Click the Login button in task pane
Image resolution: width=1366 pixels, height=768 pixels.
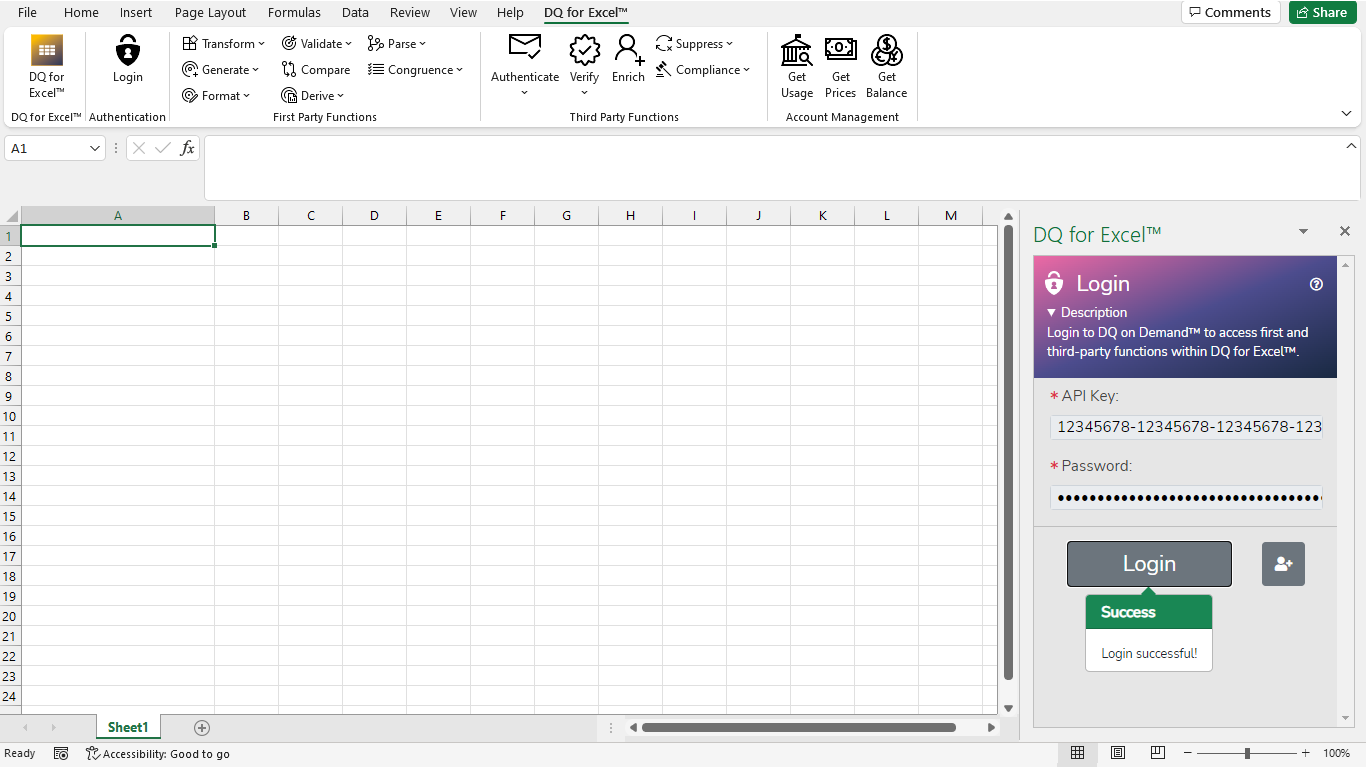1149,564
